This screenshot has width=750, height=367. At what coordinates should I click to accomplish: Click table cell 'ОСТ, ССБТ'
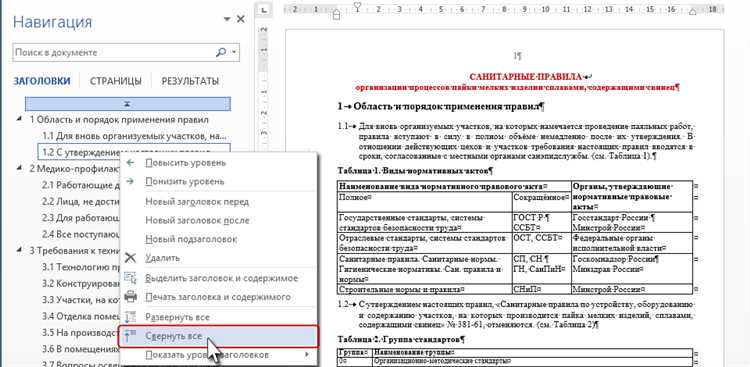(x=541, y=242)
